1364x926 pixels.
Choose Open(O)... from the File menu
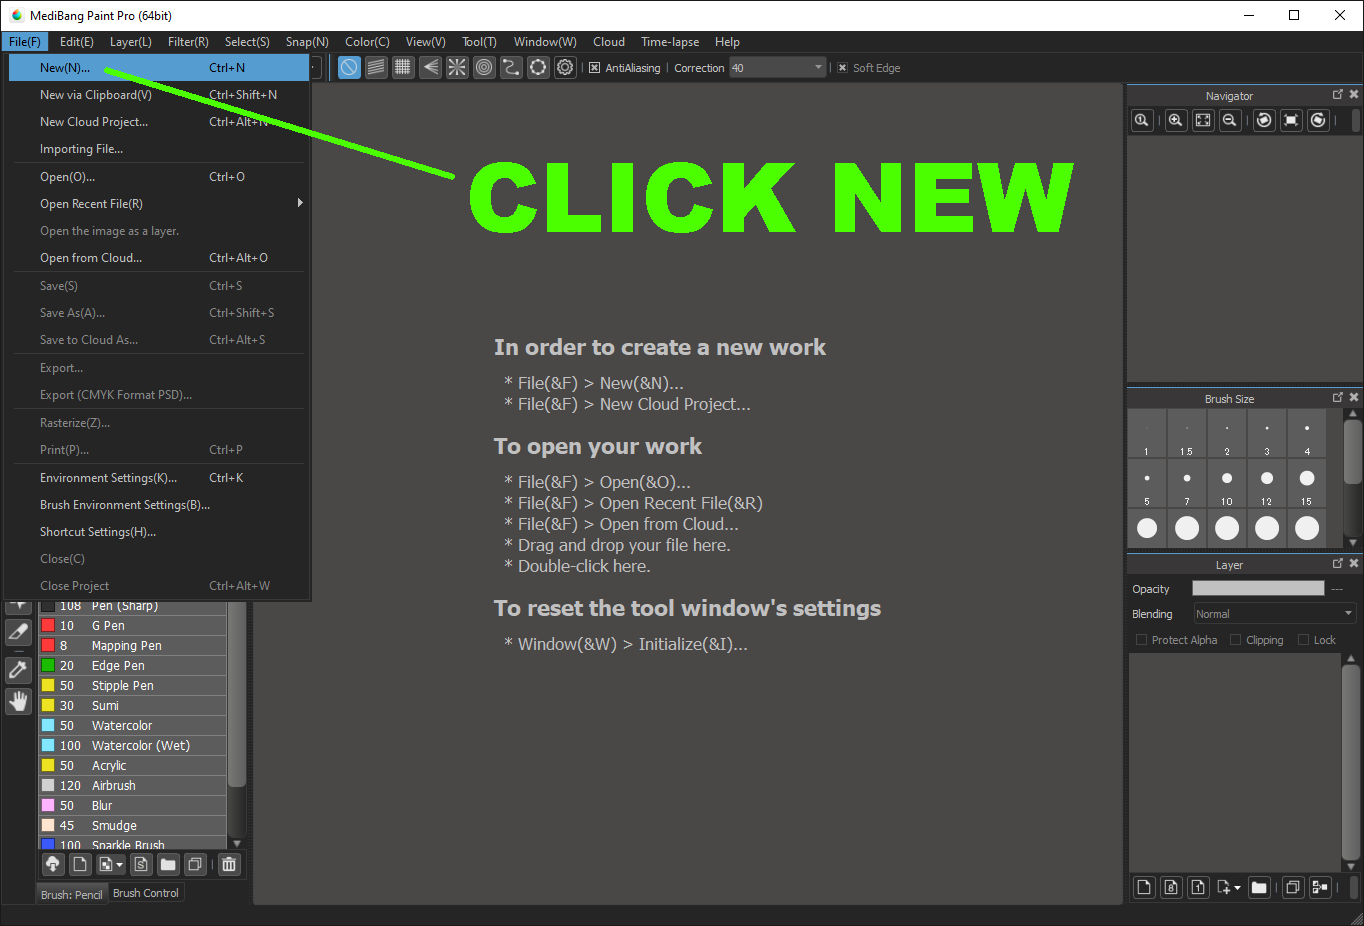[159, 176]
